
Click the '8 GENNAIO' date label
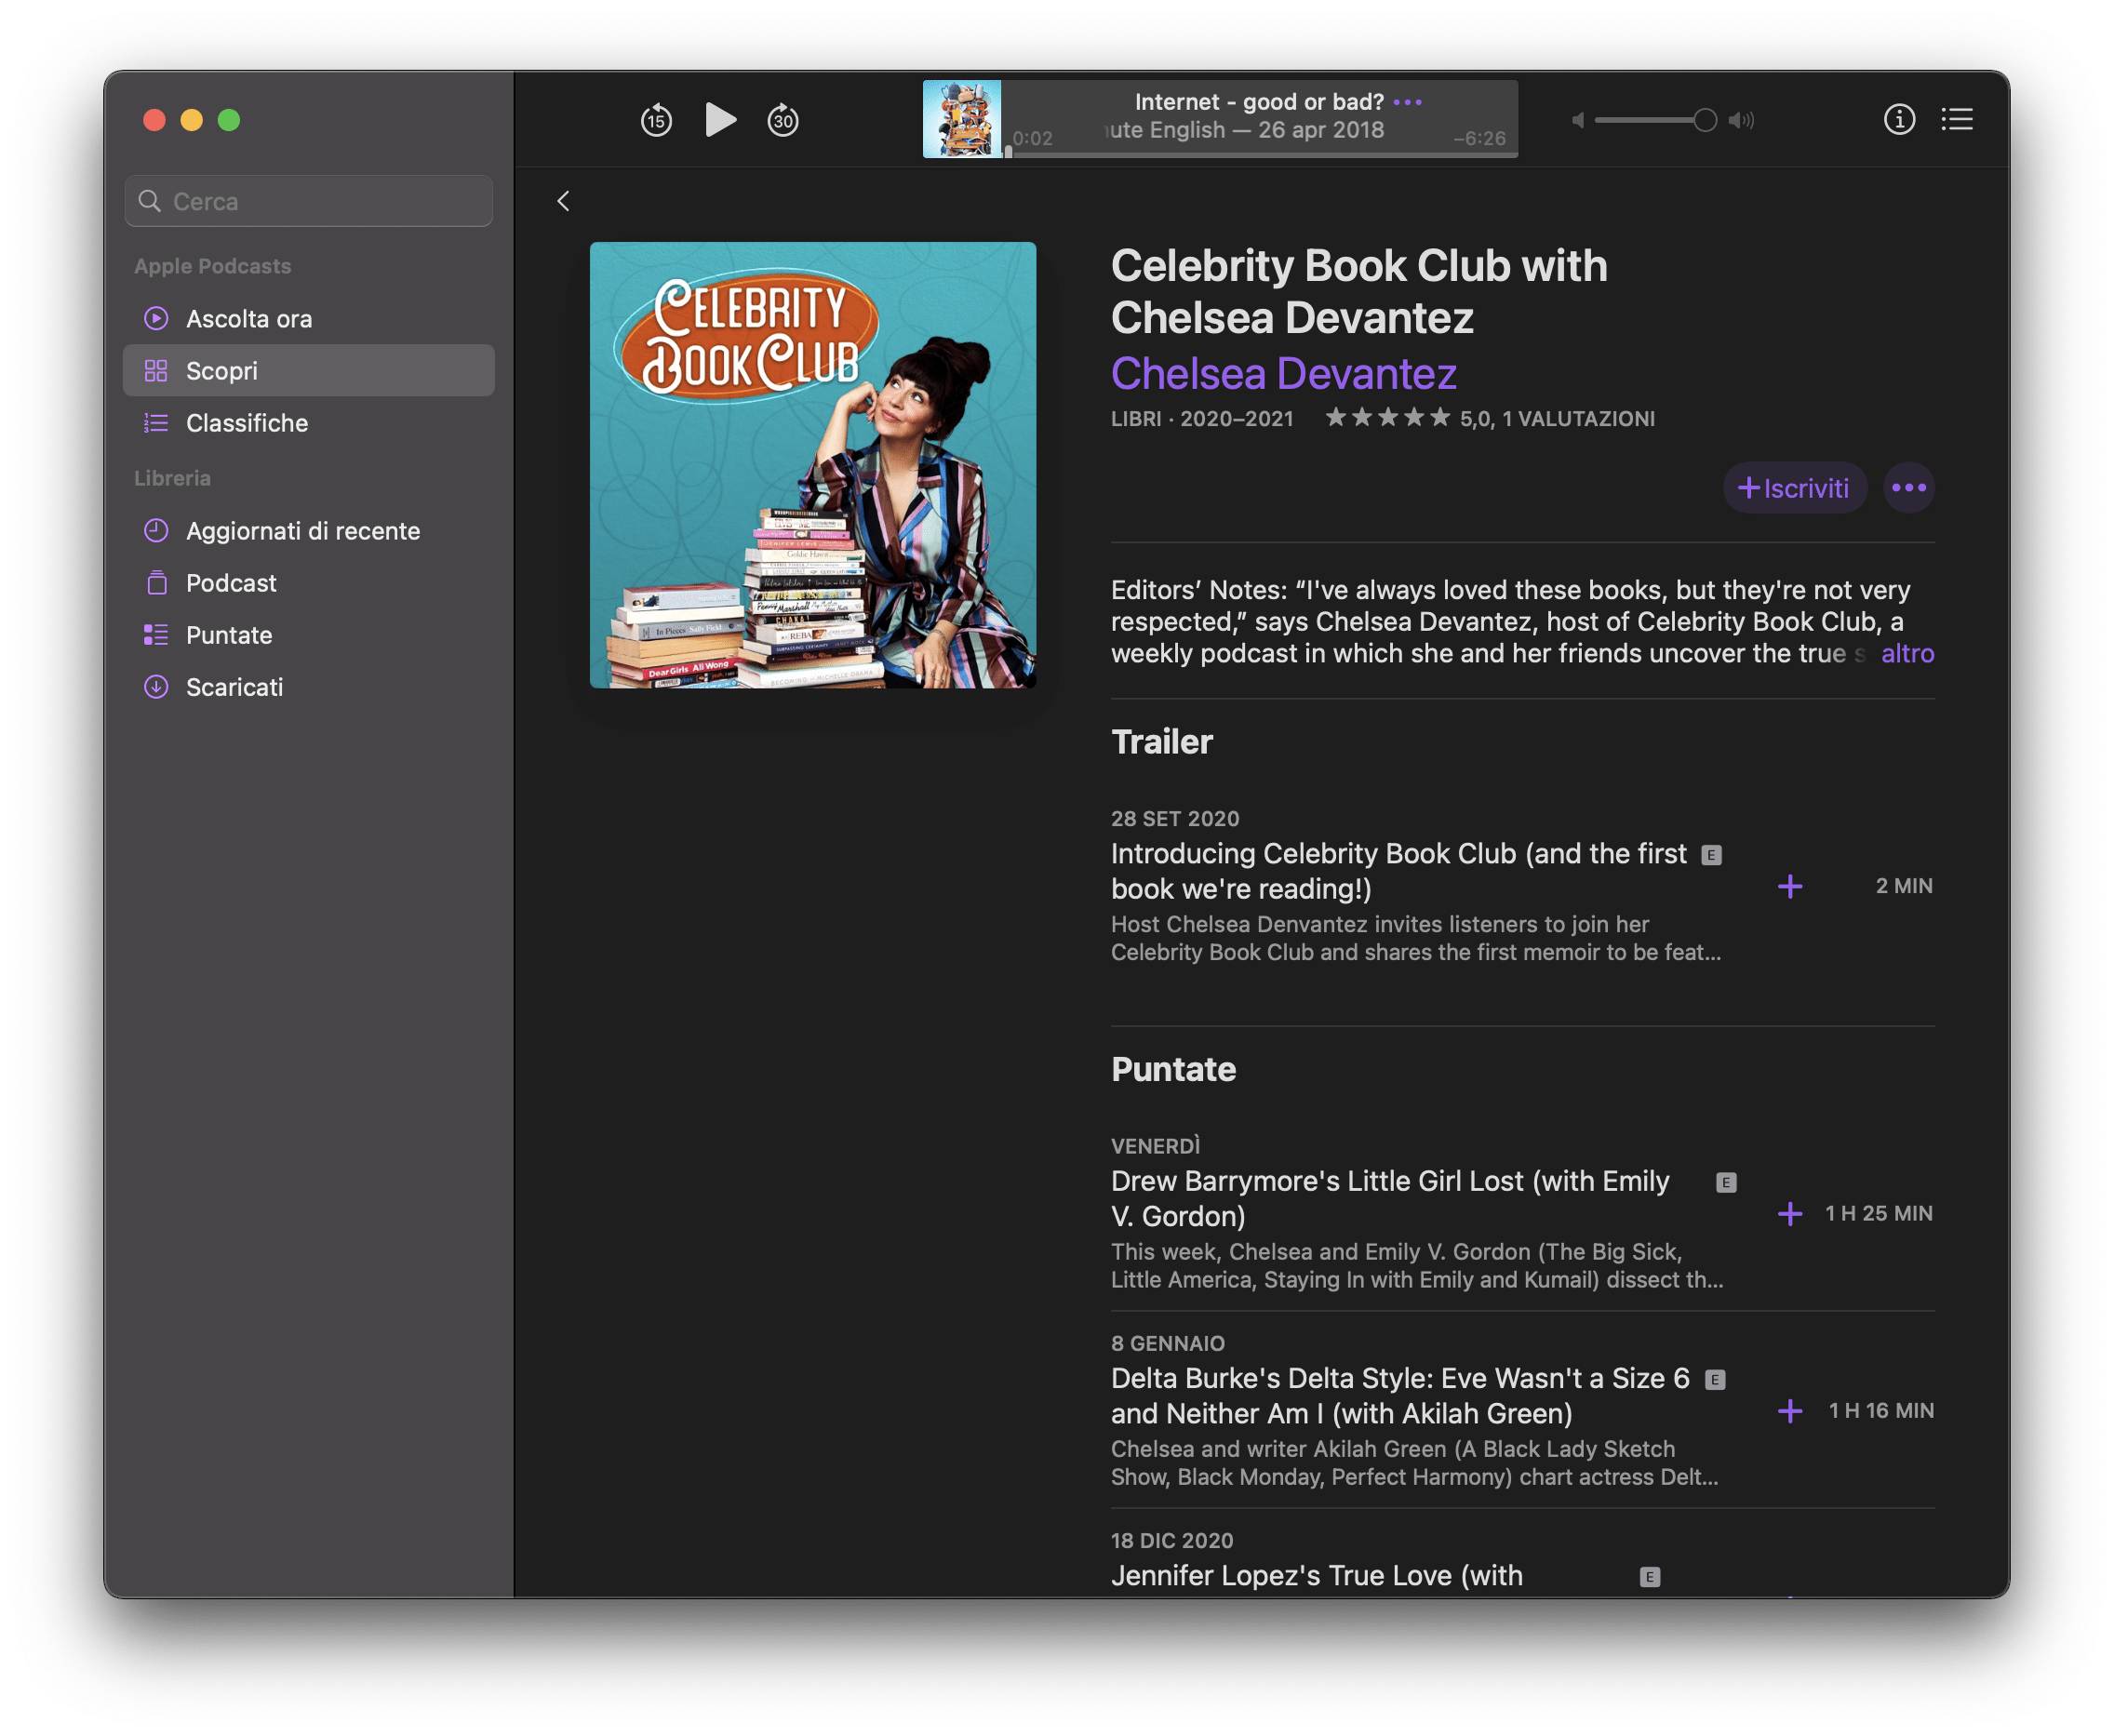pyautogui.click(x=1168, y=1343)
